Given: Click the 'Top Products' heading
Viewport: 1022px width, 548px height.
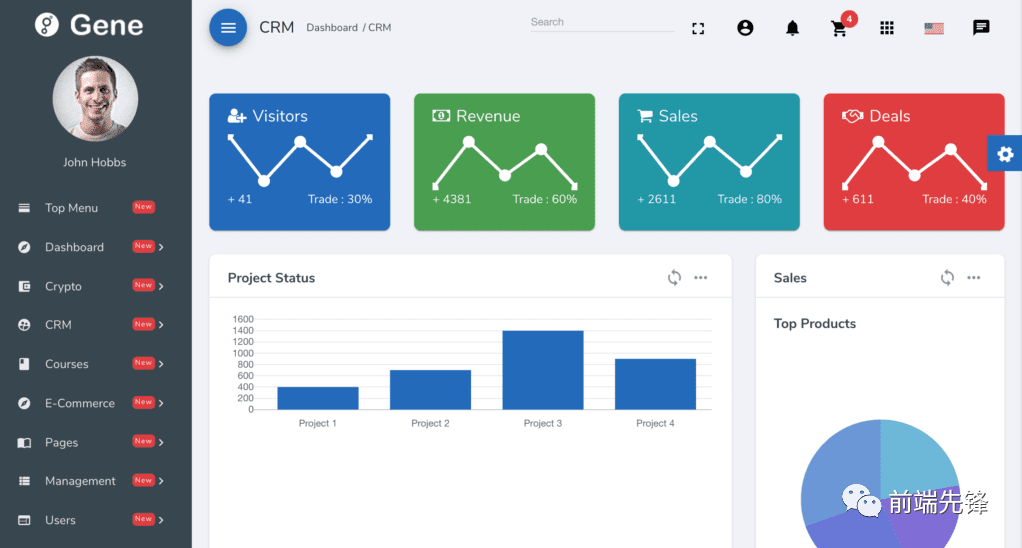Looking at the screenshot, I should click(x=815, y=324).
